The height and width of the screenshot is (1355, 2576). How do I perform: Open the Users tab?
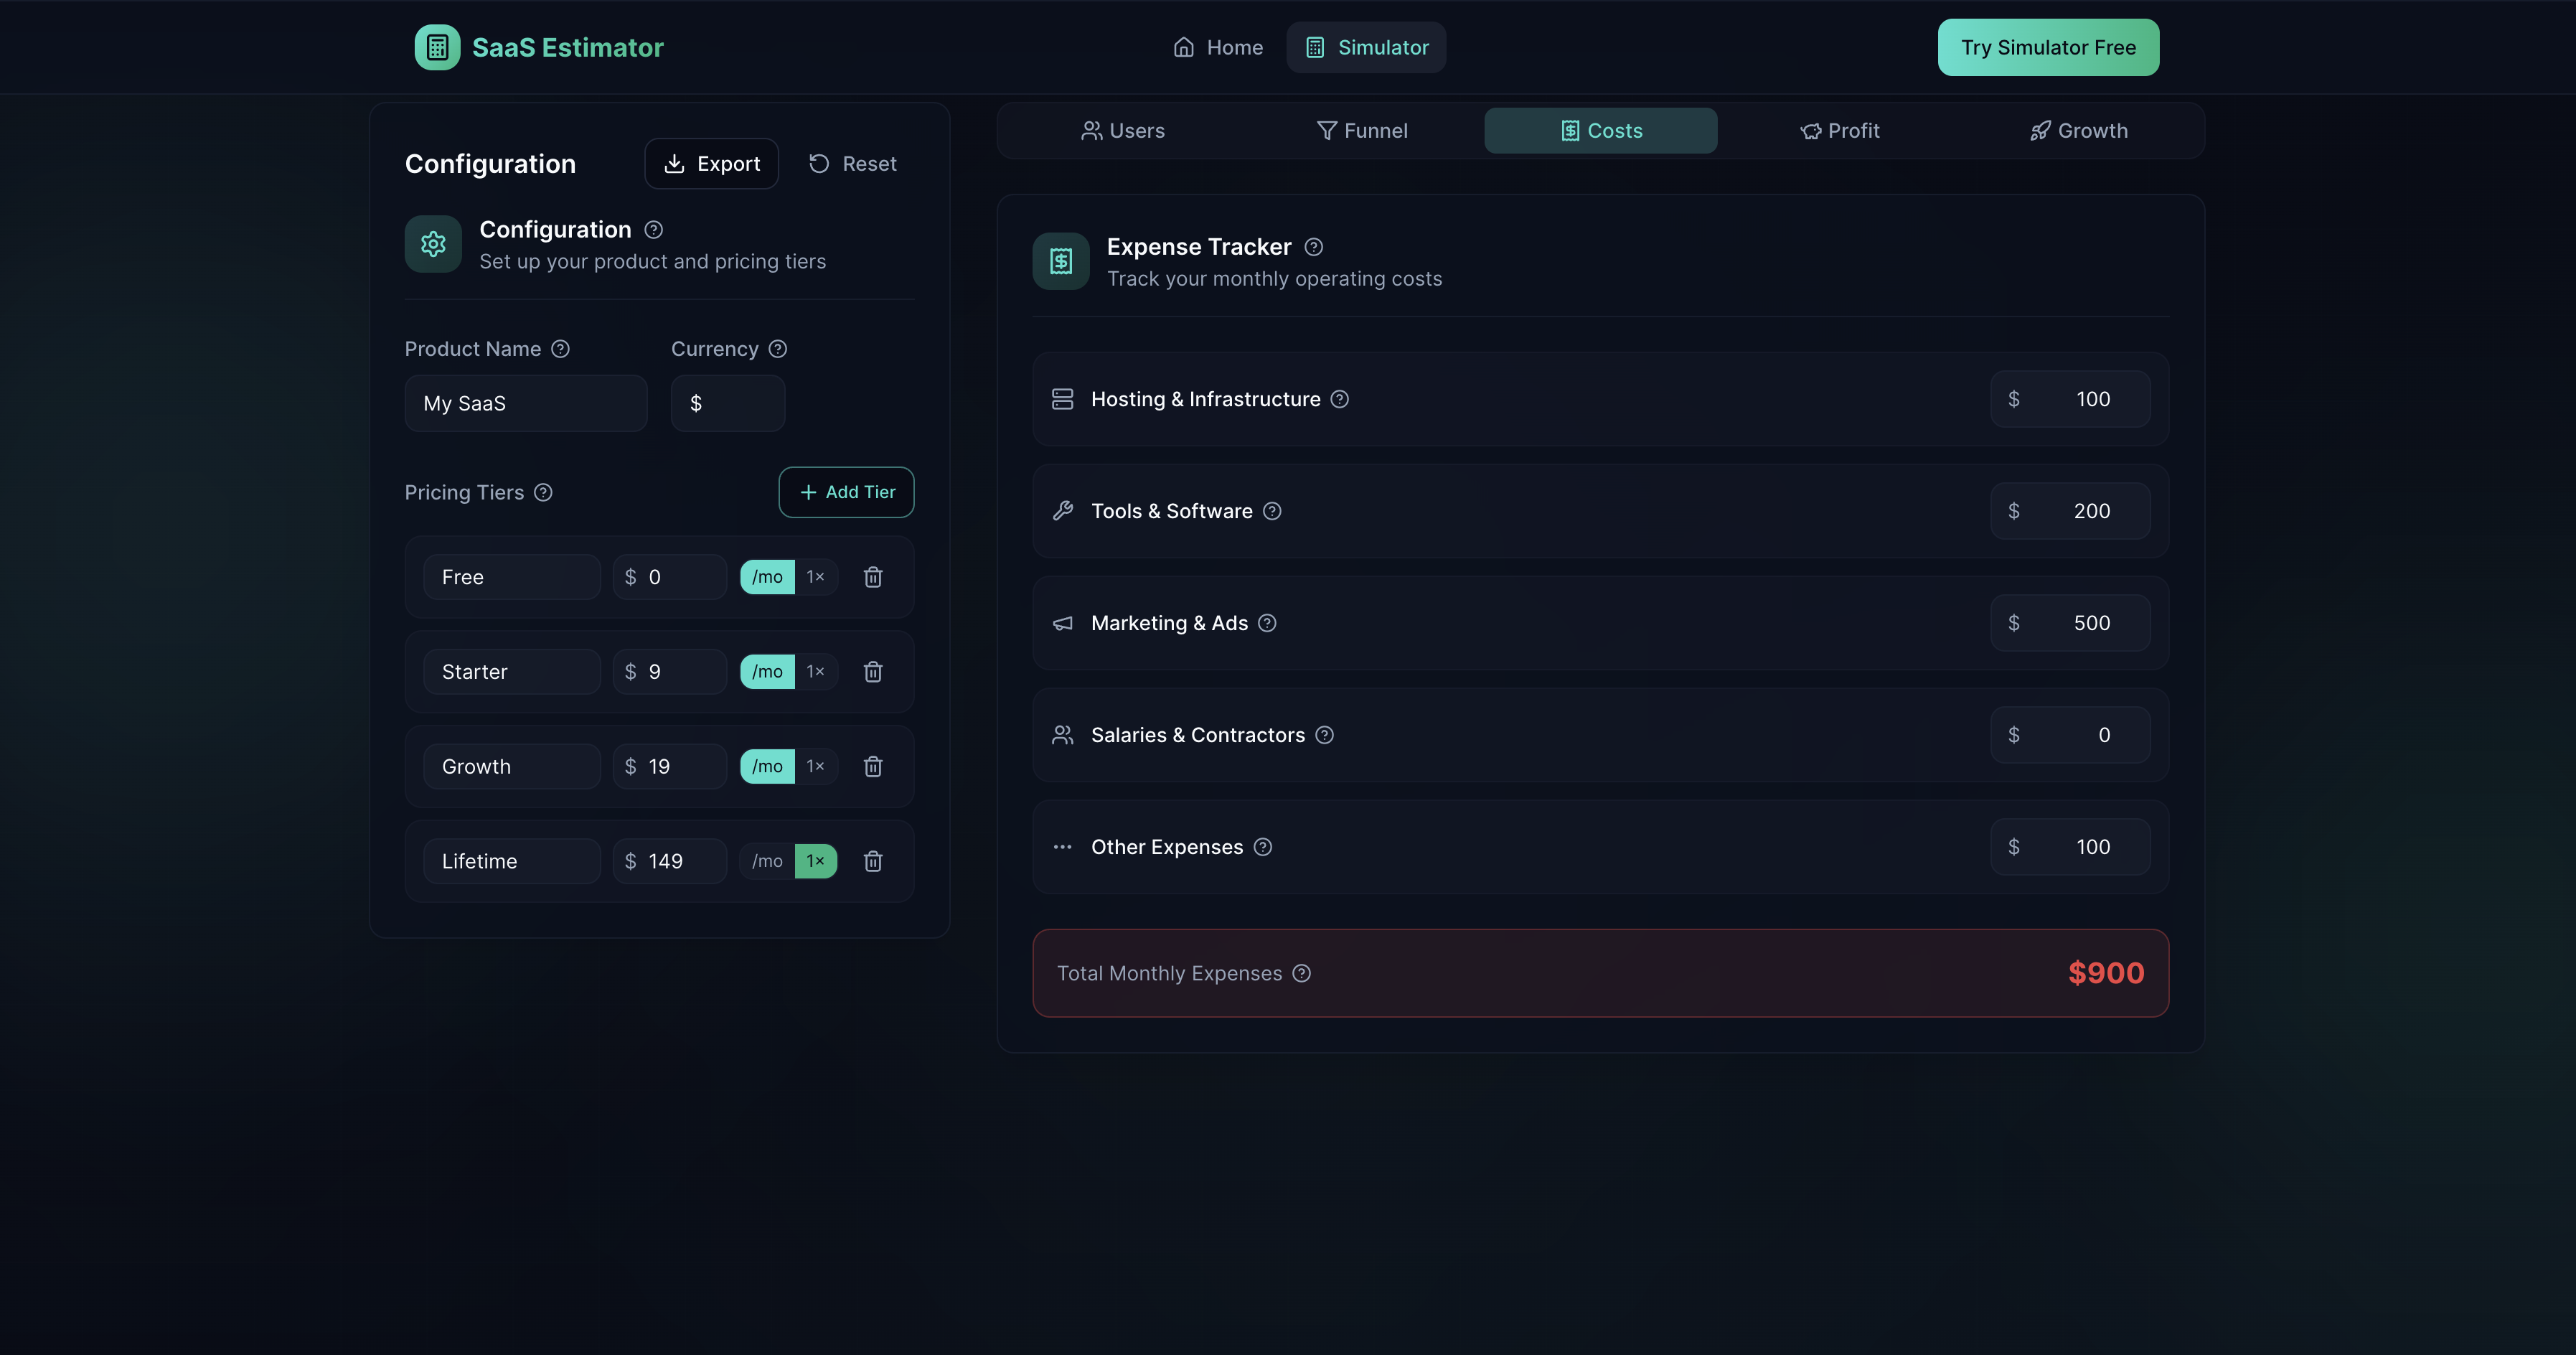pos(1123,130)
